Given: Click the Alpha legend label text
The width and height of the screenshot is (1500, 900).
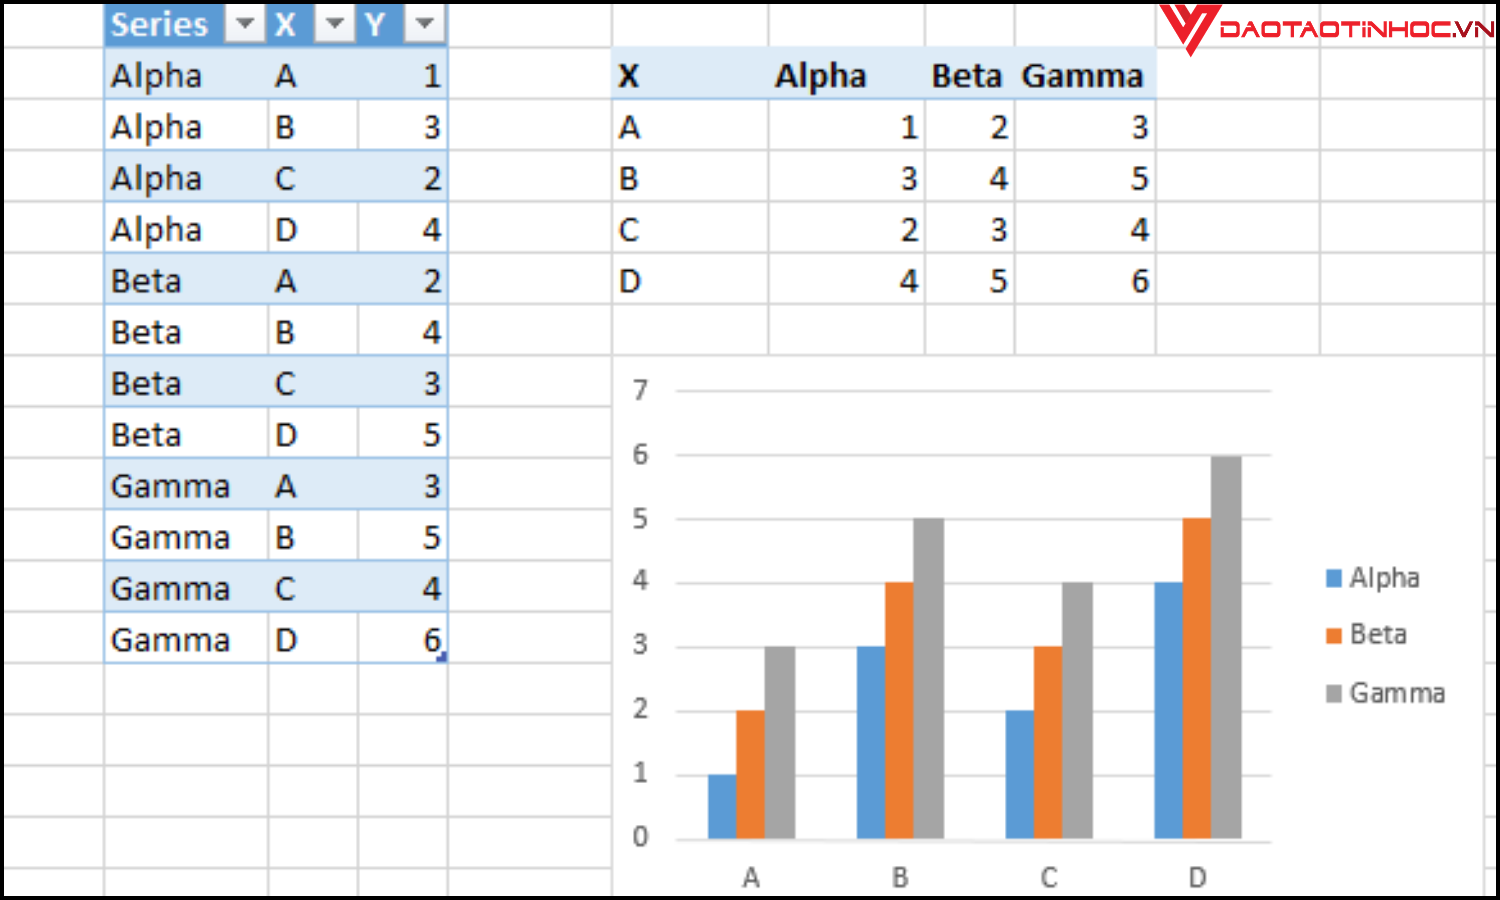Looking at the screenshot, I should point(1384,578).
